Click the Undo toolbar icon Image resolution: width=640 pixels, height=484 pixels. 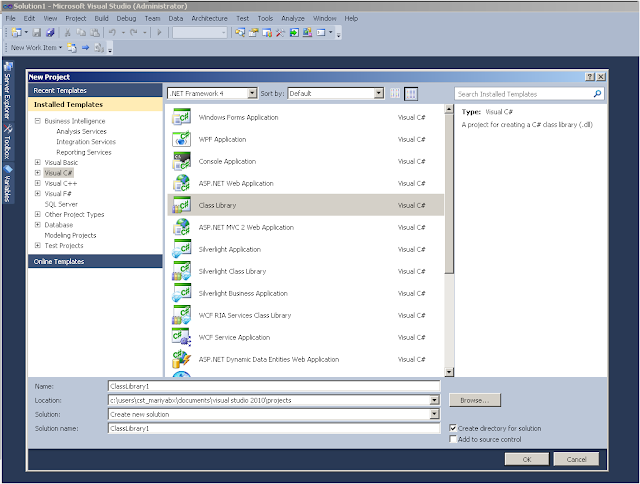[112, 33]
